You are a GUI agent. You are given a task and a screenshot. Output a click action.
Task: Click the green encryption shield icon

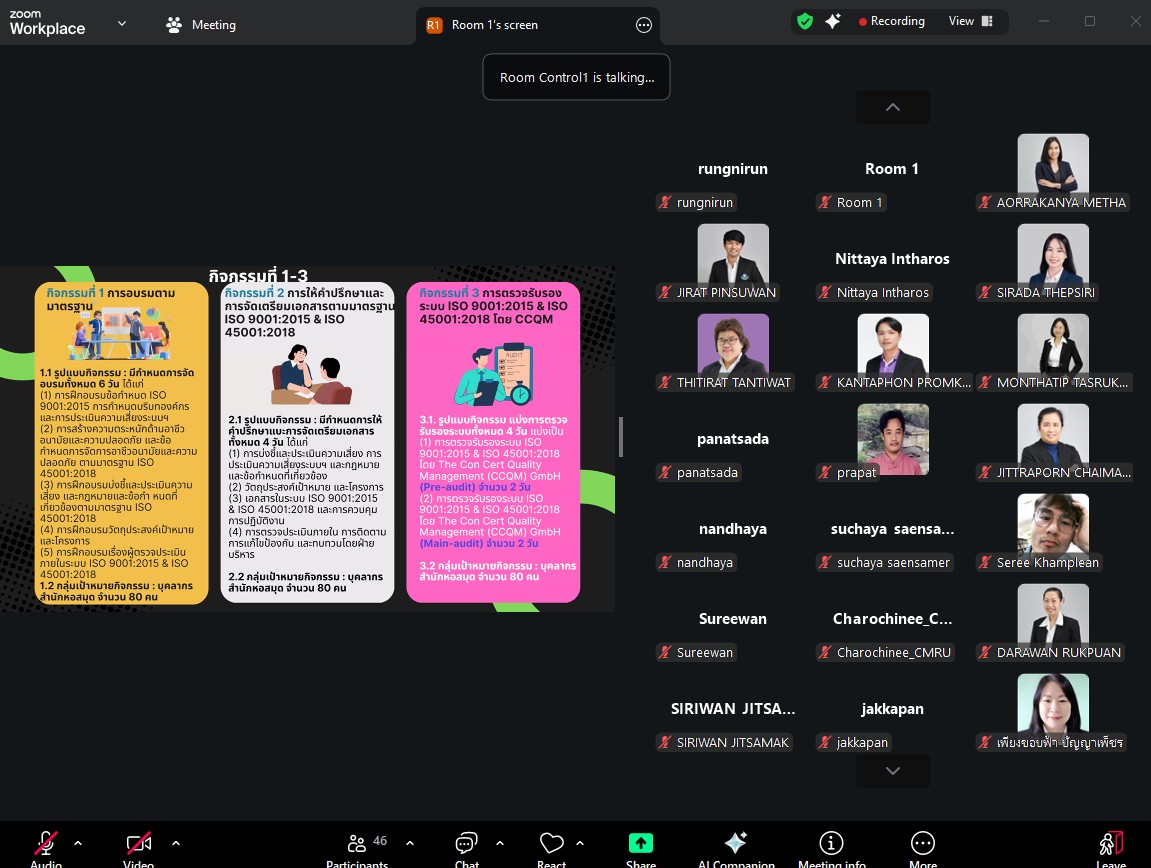(805, 21)
